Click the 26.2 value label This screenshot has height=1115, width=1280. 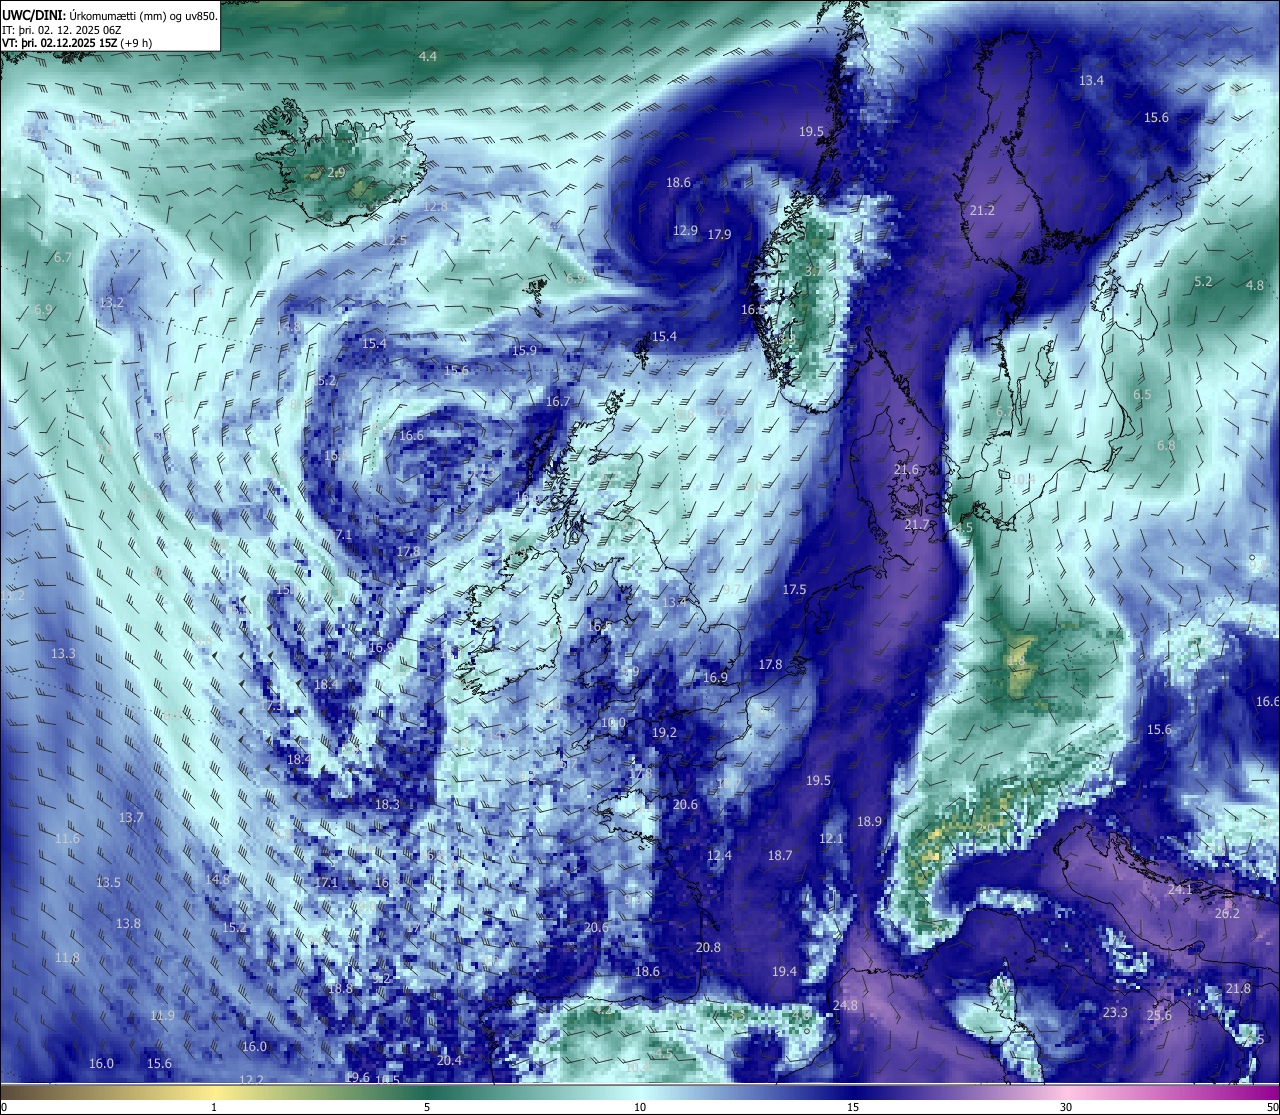pyautogui.click(x=1227, y=914)
